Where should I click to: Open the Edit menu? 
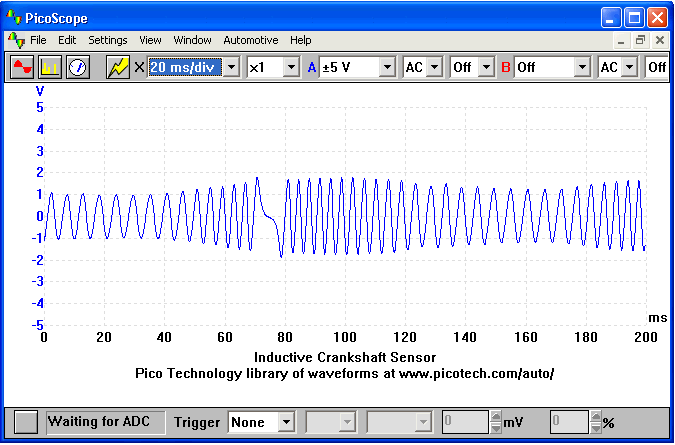click(x=67, y=40)
